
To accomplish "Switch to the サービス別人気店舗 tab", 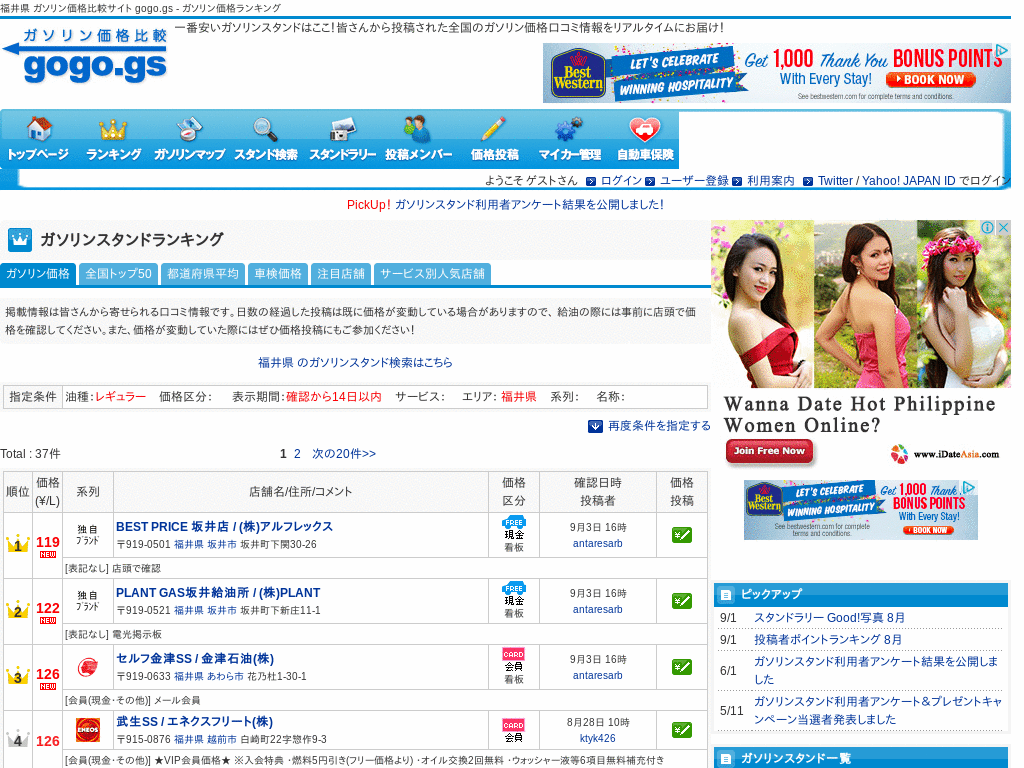I will (x=432, y=274).
